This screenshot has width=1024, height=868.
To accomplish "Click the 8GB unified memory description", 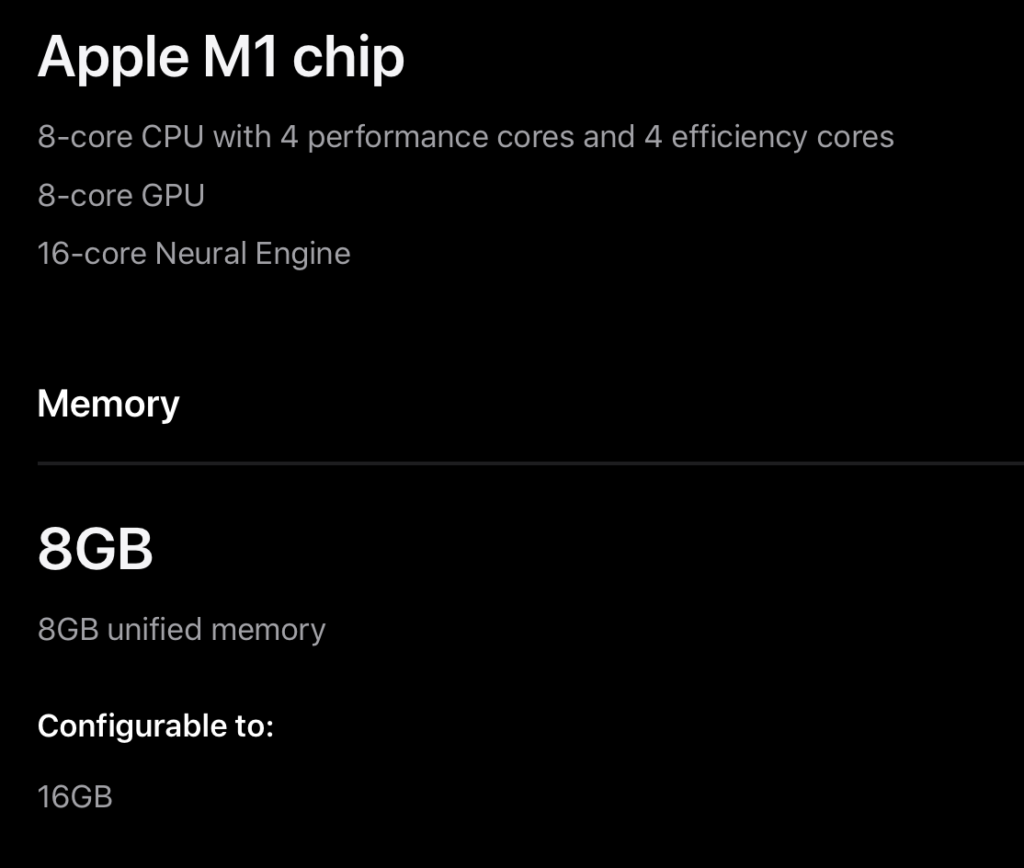I will click(182, 630).
